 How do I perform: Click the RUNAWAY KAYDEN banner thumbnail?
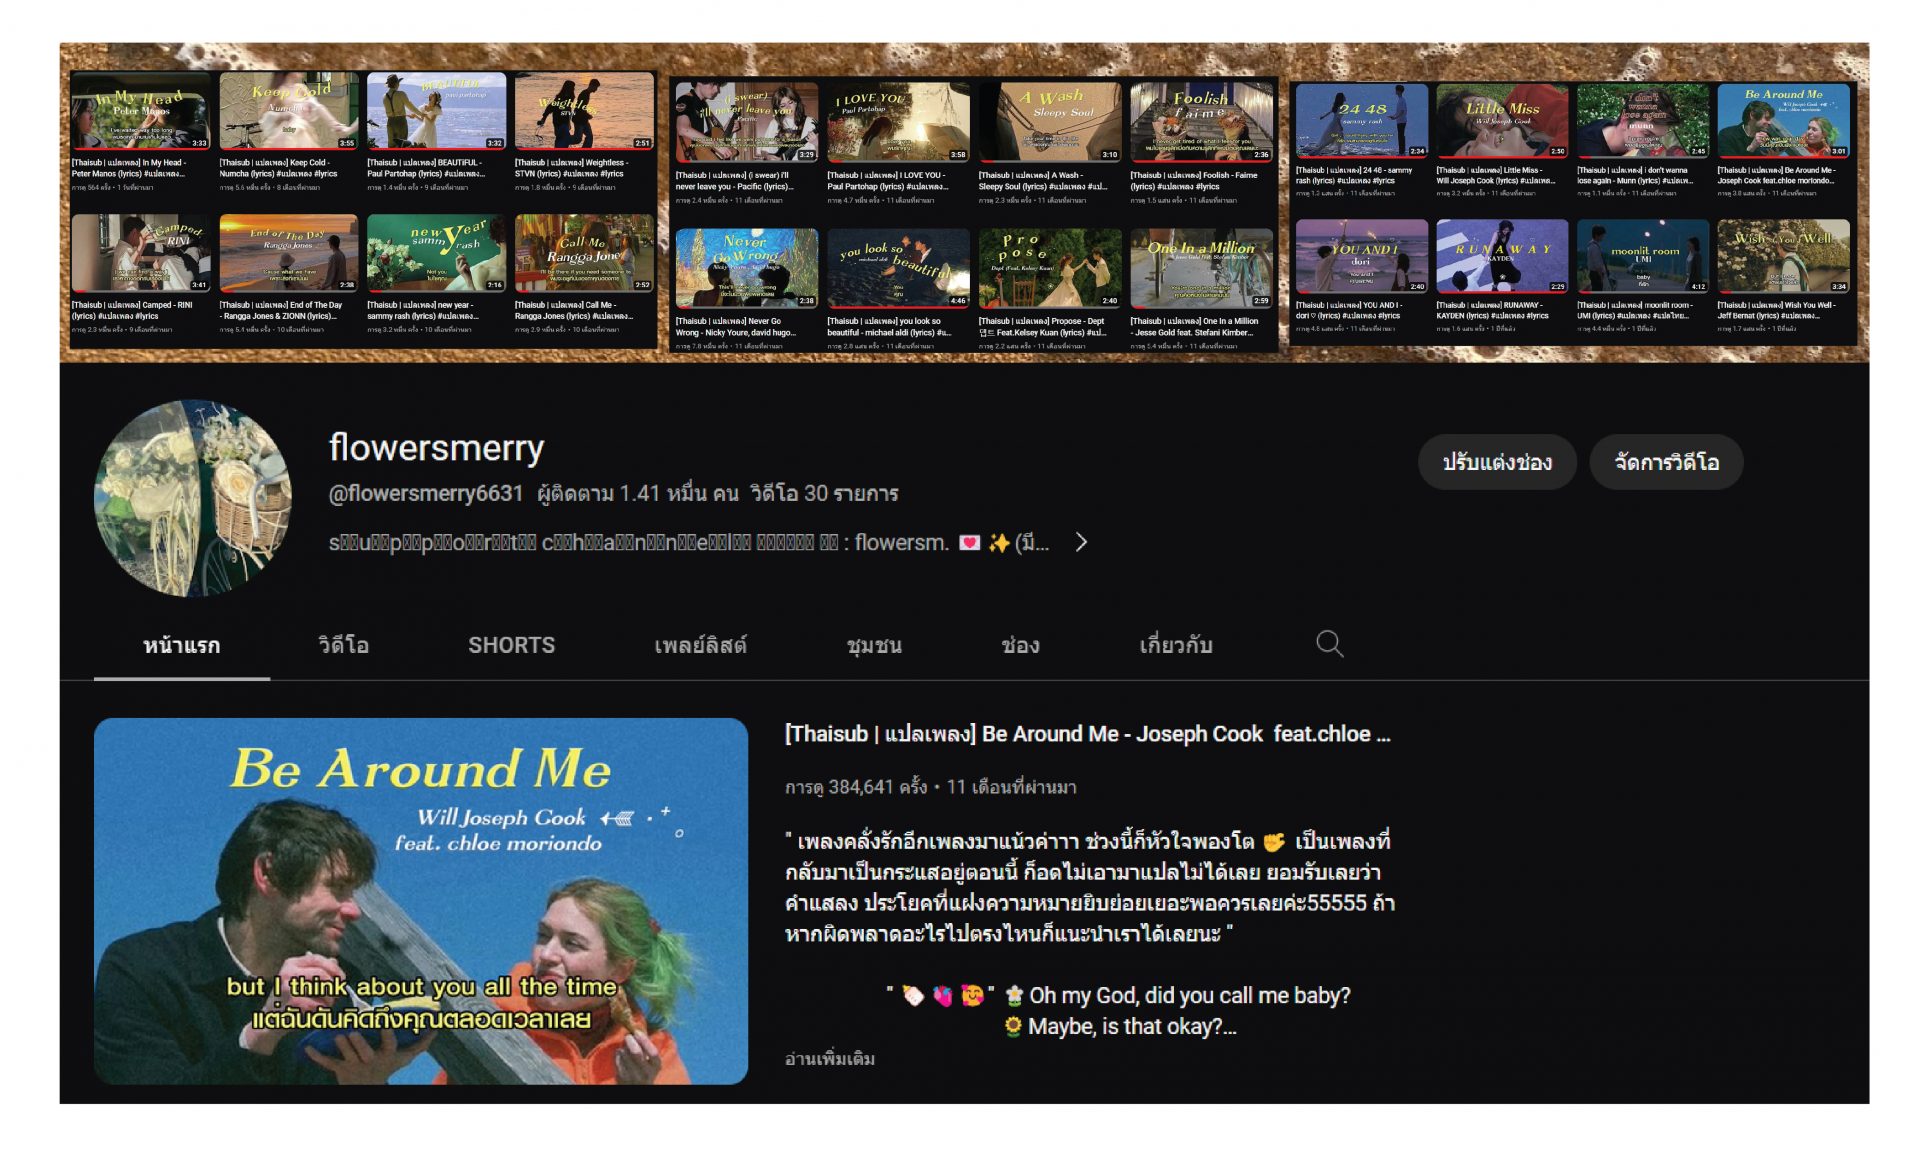tap(1502, 256)
